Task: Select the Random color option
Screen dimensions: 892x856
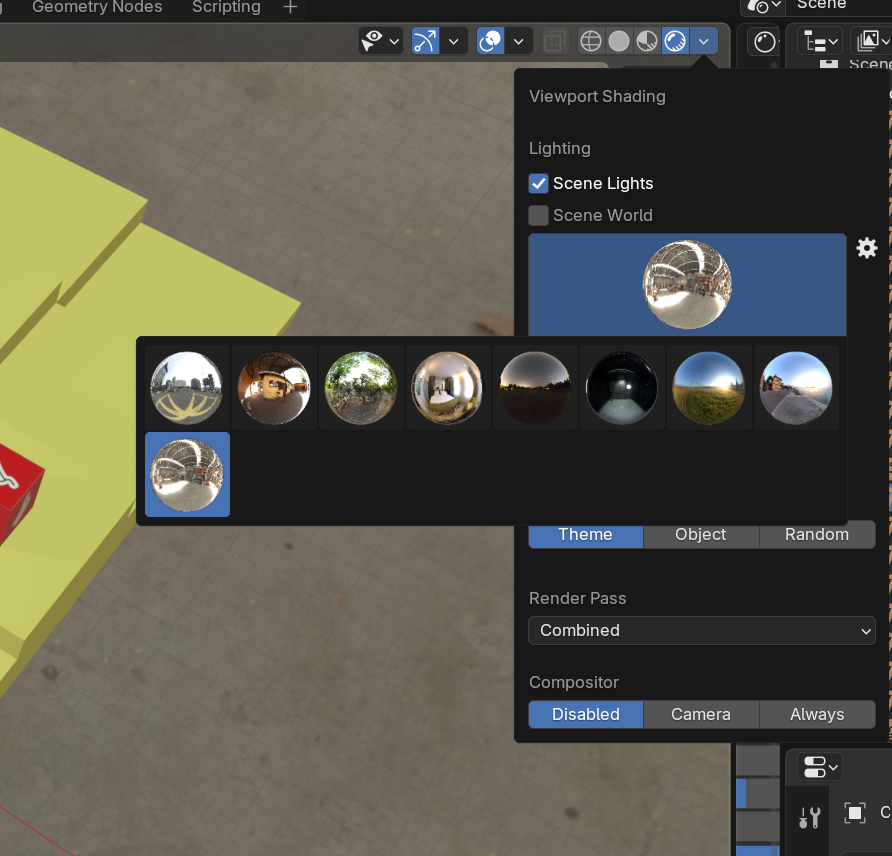Action: [x=817, y=534]
